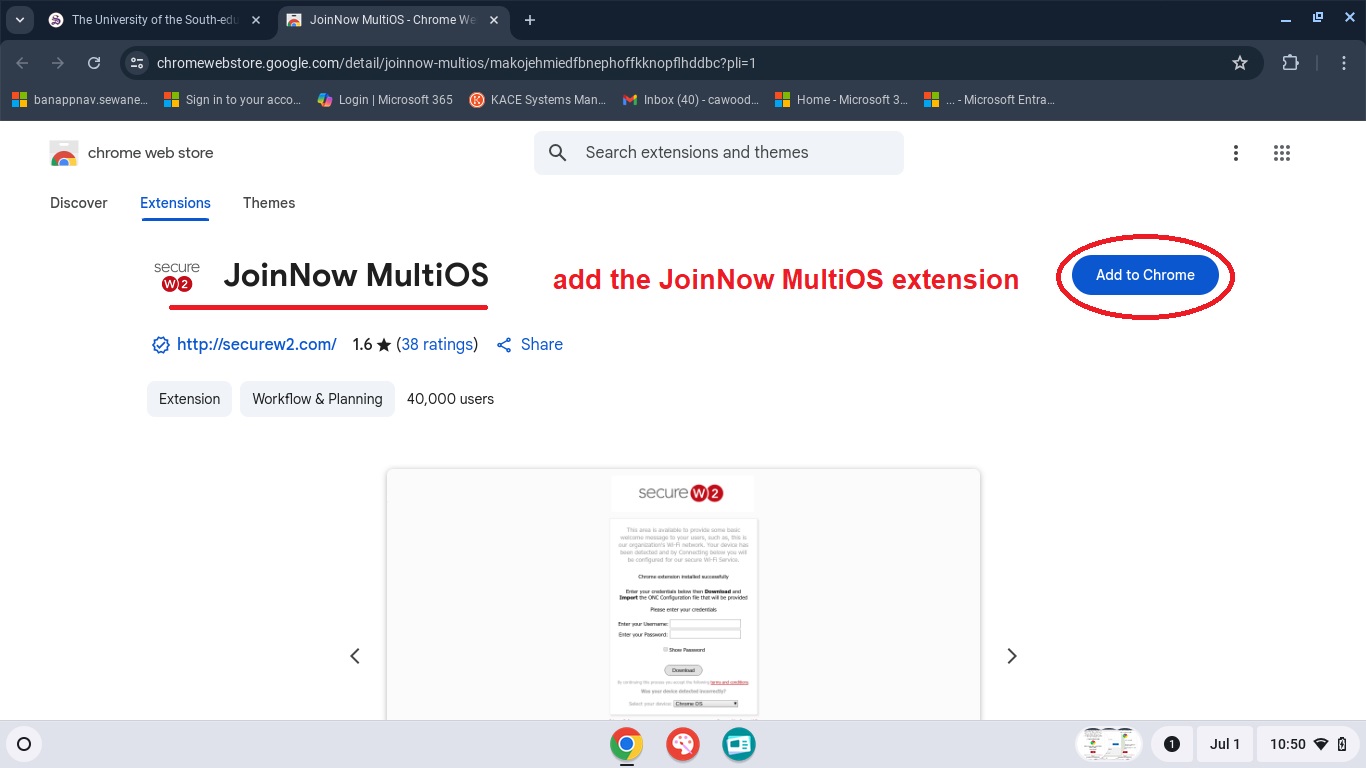The image size is (1366, 768).
Task: Open the paint palette app in shelf
Action: [683, 744]
